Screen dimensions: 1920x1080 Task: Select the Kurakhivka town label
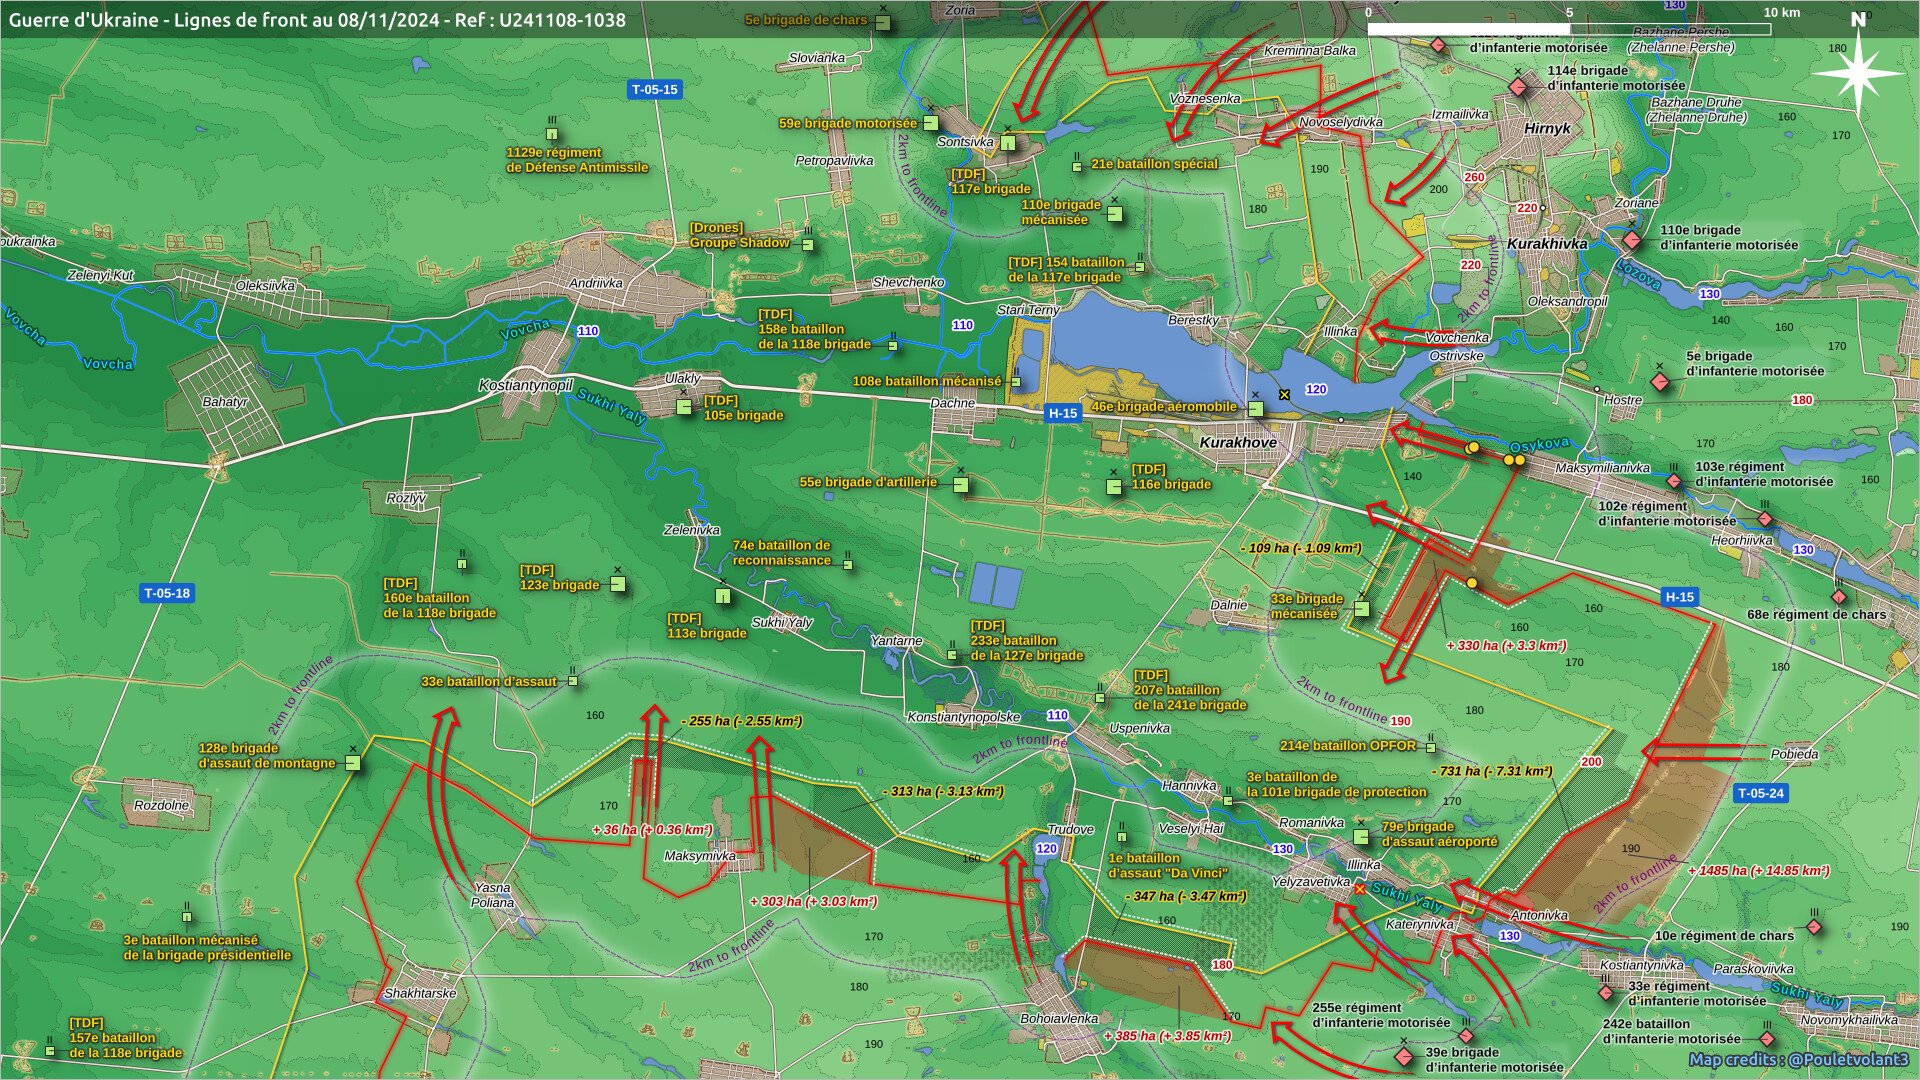tap(1547, 244)
